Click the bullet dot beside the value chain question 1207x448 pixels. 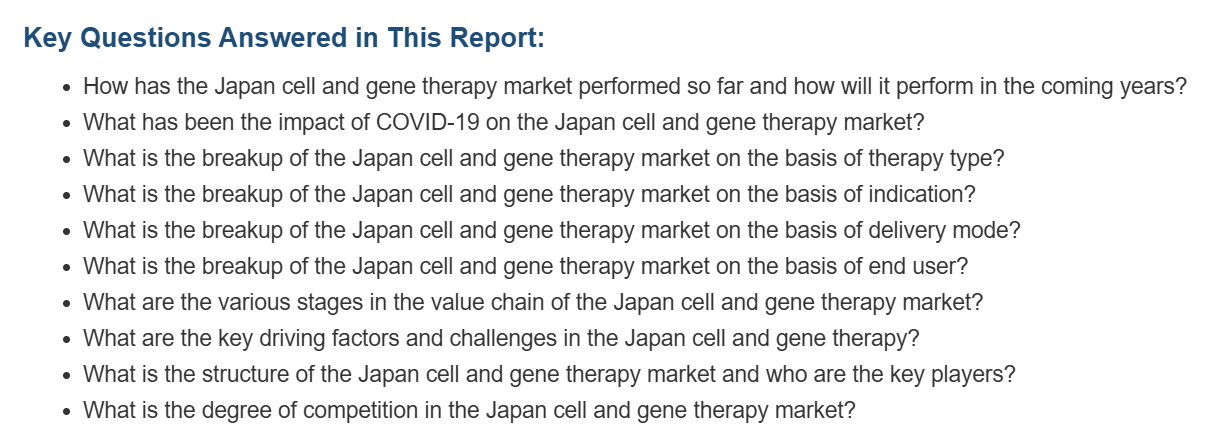66,304
